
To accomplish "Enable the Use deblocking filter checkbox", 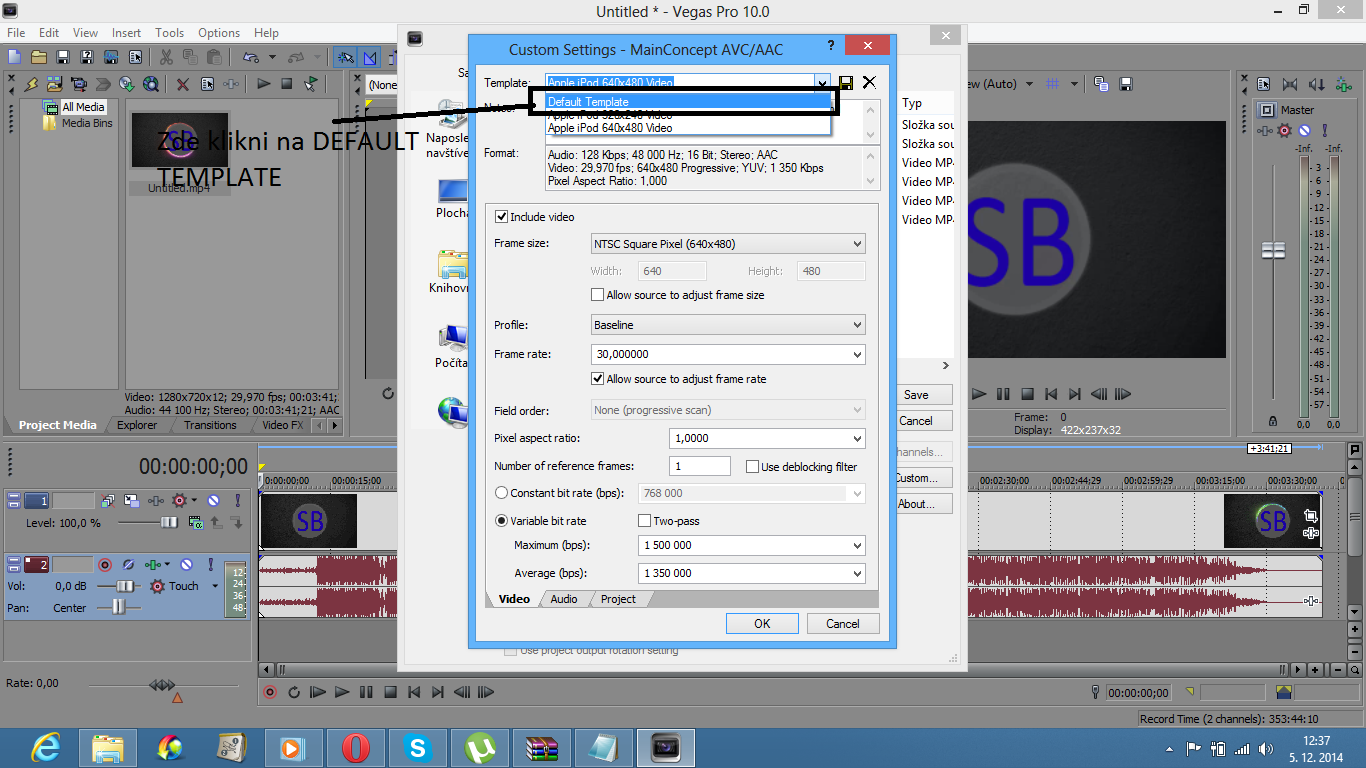I will [x=753, y=467].
